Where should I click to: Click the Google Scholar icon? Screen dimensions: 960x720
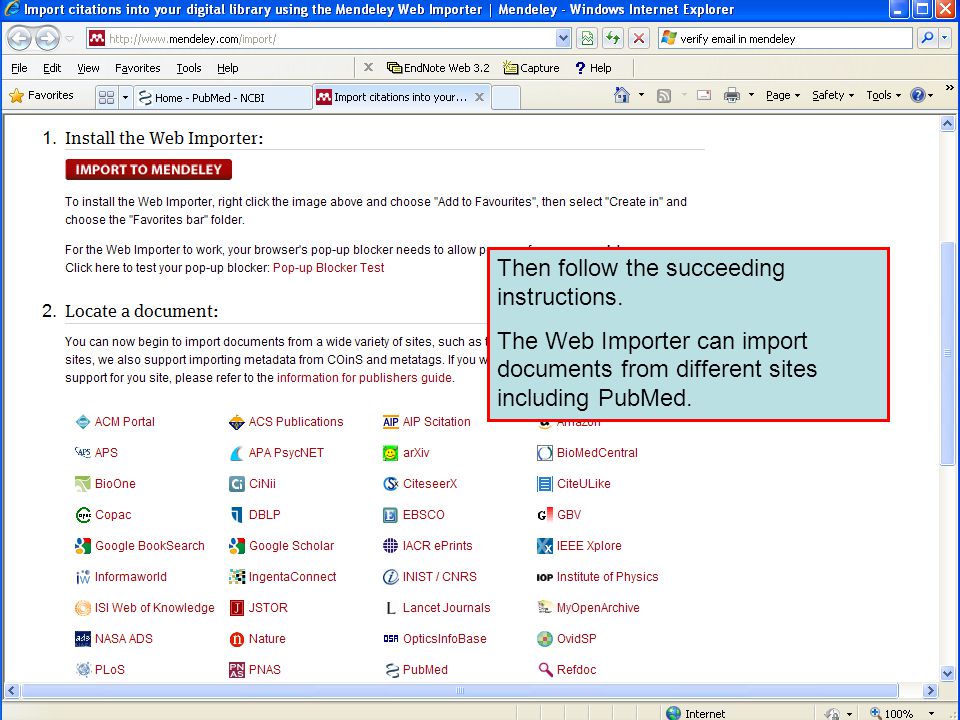[236, 546]
